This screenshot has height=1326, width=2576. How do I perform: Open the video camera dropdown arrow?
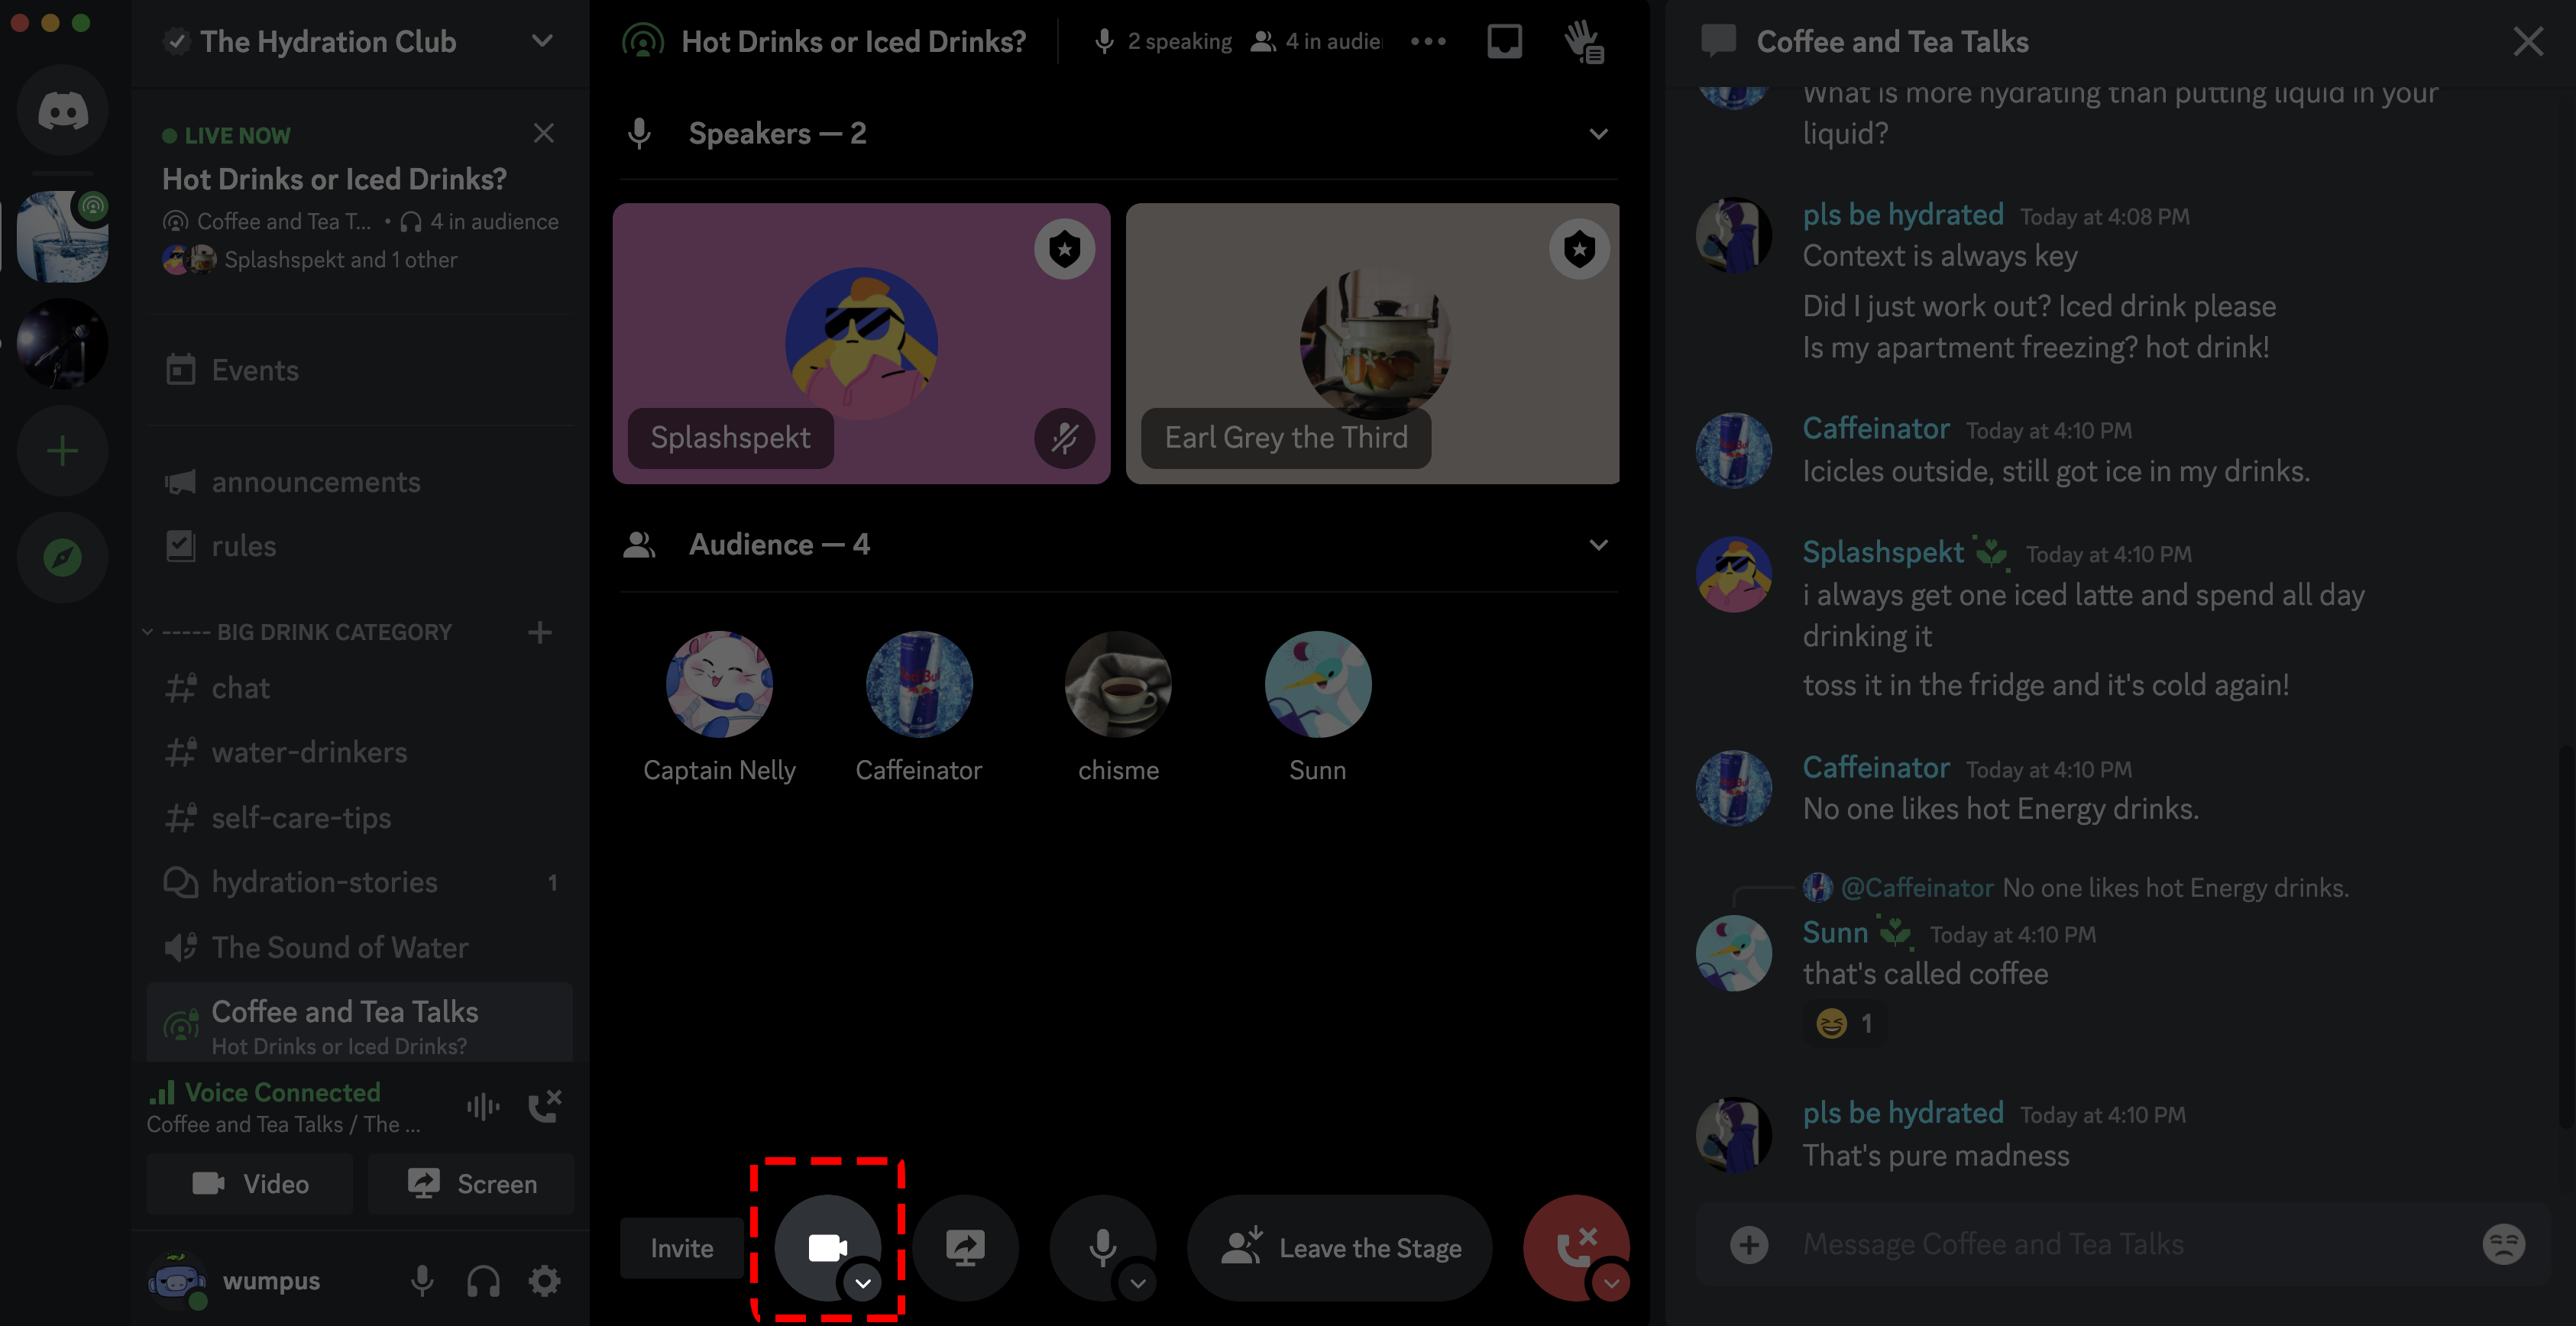click(x=864, y=1284)
